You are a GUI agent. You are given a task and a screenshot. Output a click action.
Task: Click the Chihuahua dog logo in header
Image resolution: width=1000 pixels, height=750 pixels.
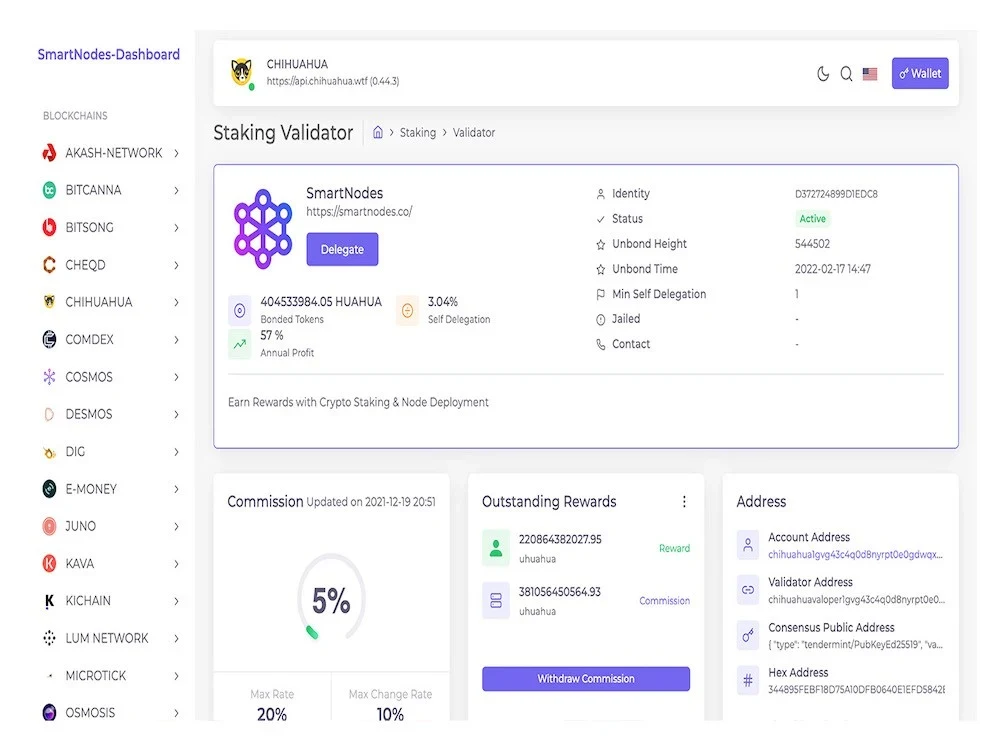point(242,72)
